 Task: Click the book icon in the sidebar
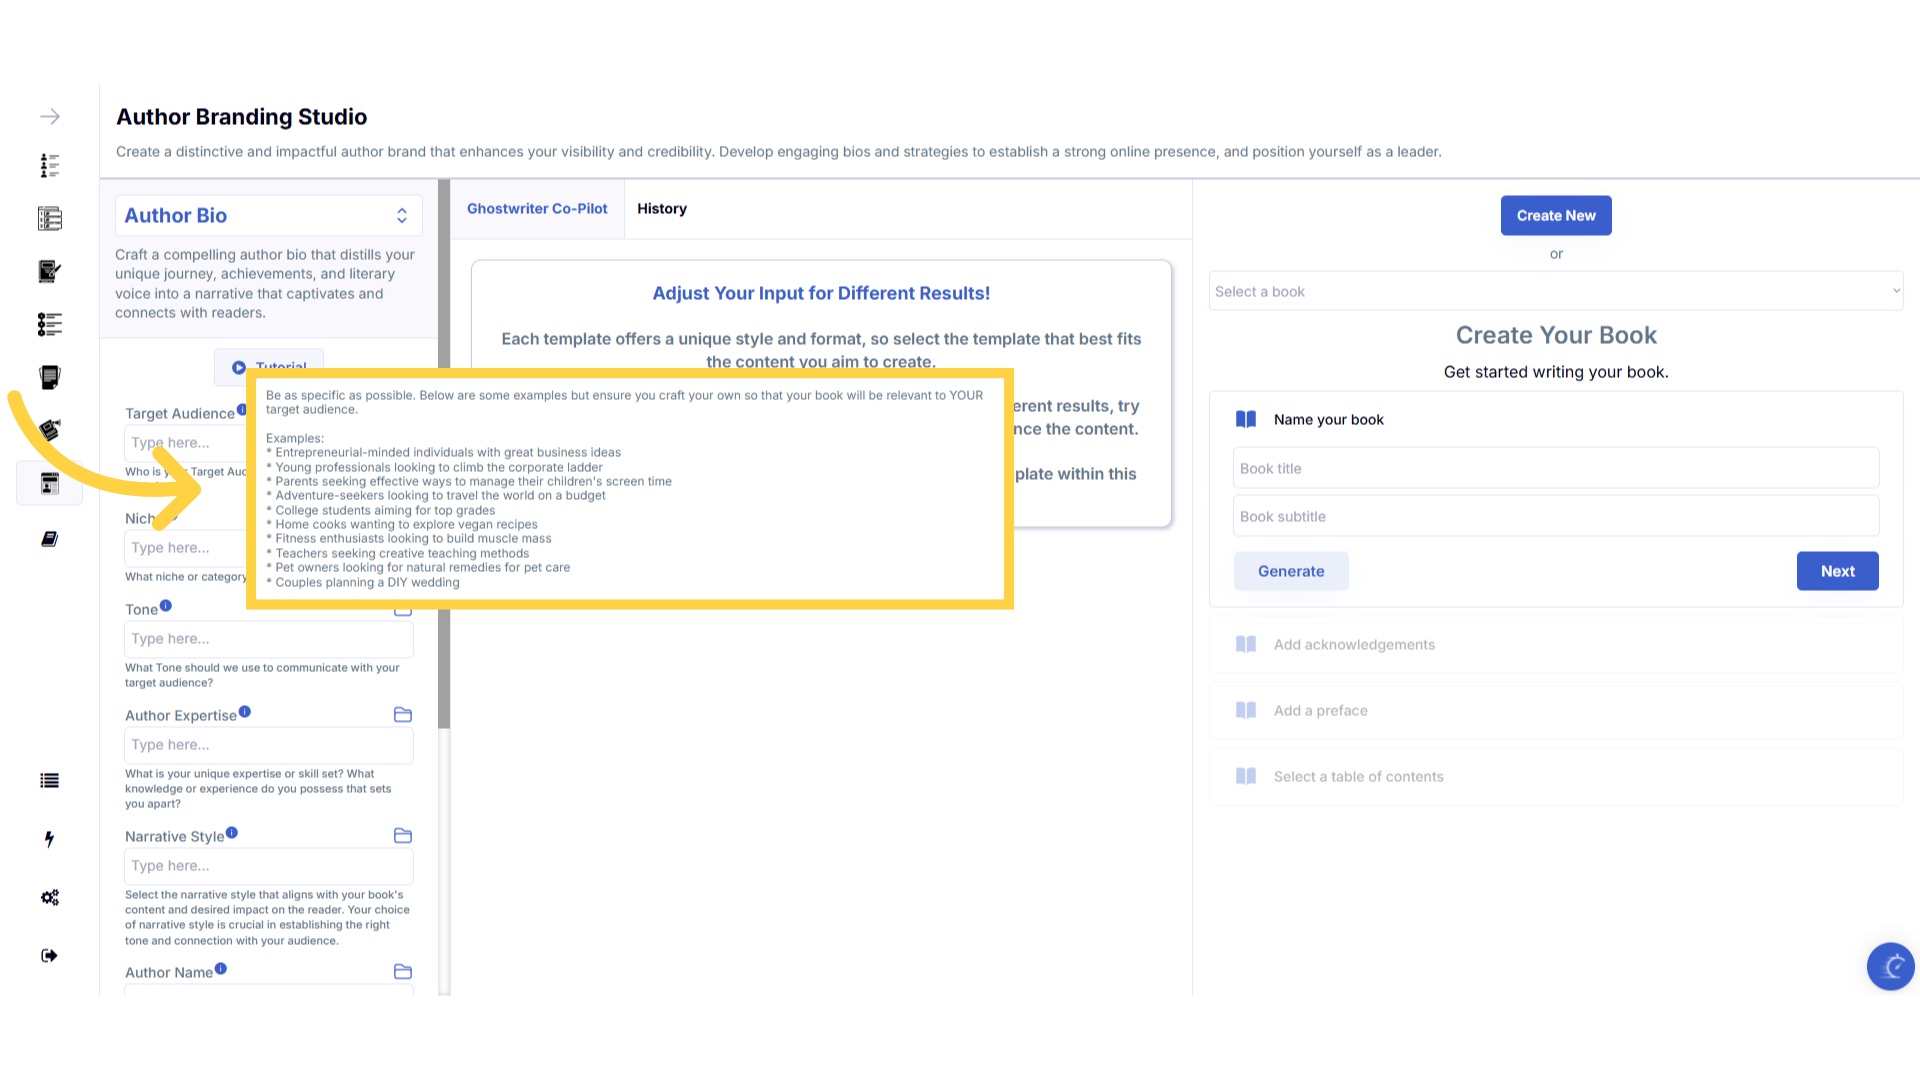pyautogui.click(x=49, y=539)
